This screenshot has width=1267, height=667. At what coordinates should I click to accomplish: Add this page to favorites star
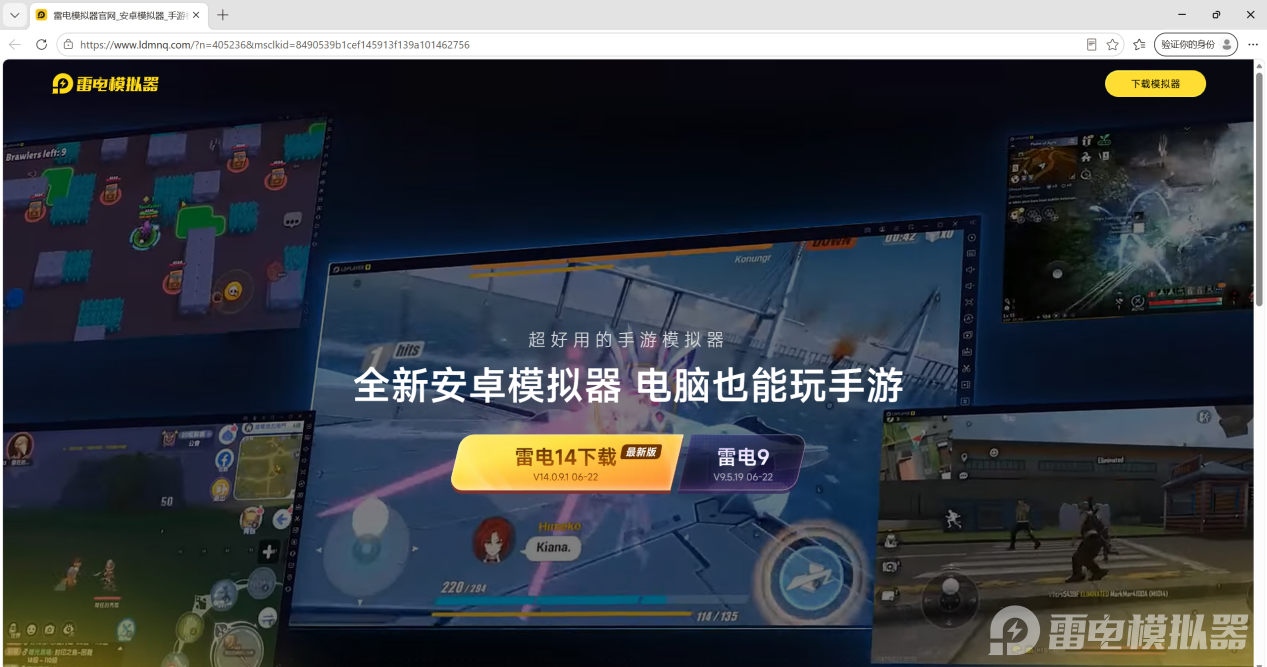tap(1112, 44)
